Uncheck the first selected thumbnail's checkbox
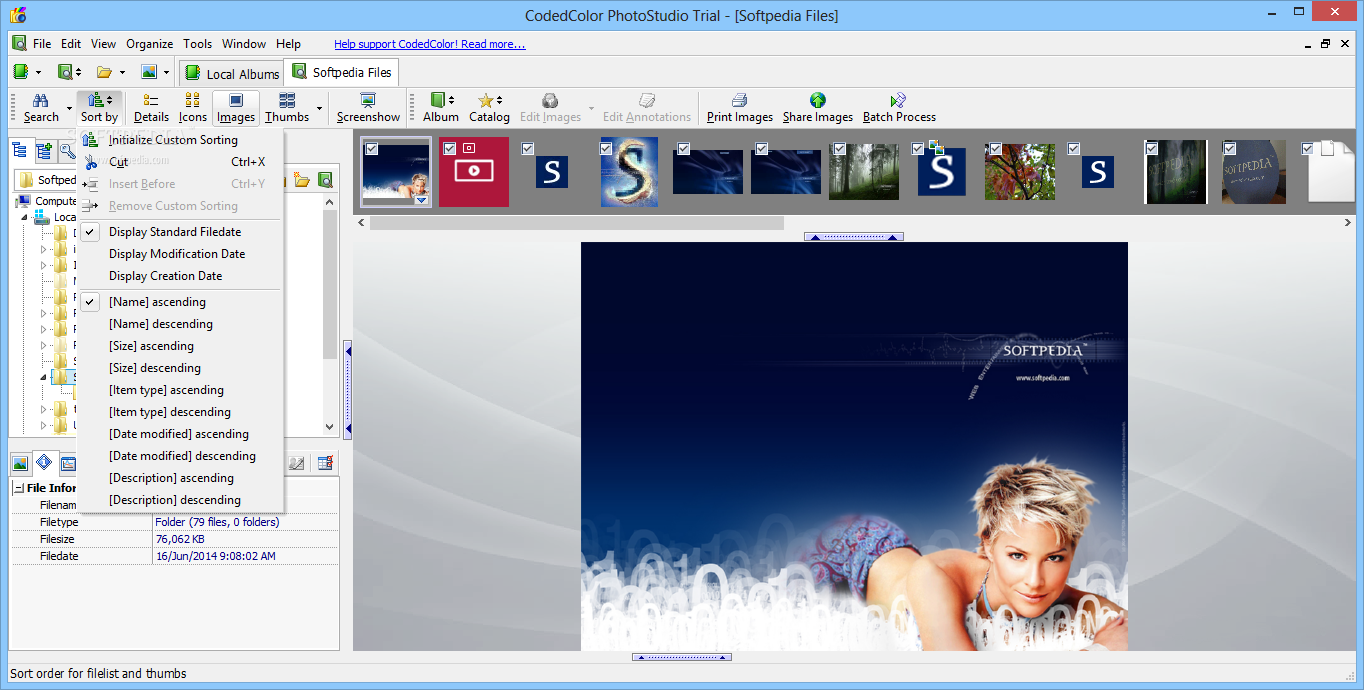 pyautogui.click(x=371, y=148)
